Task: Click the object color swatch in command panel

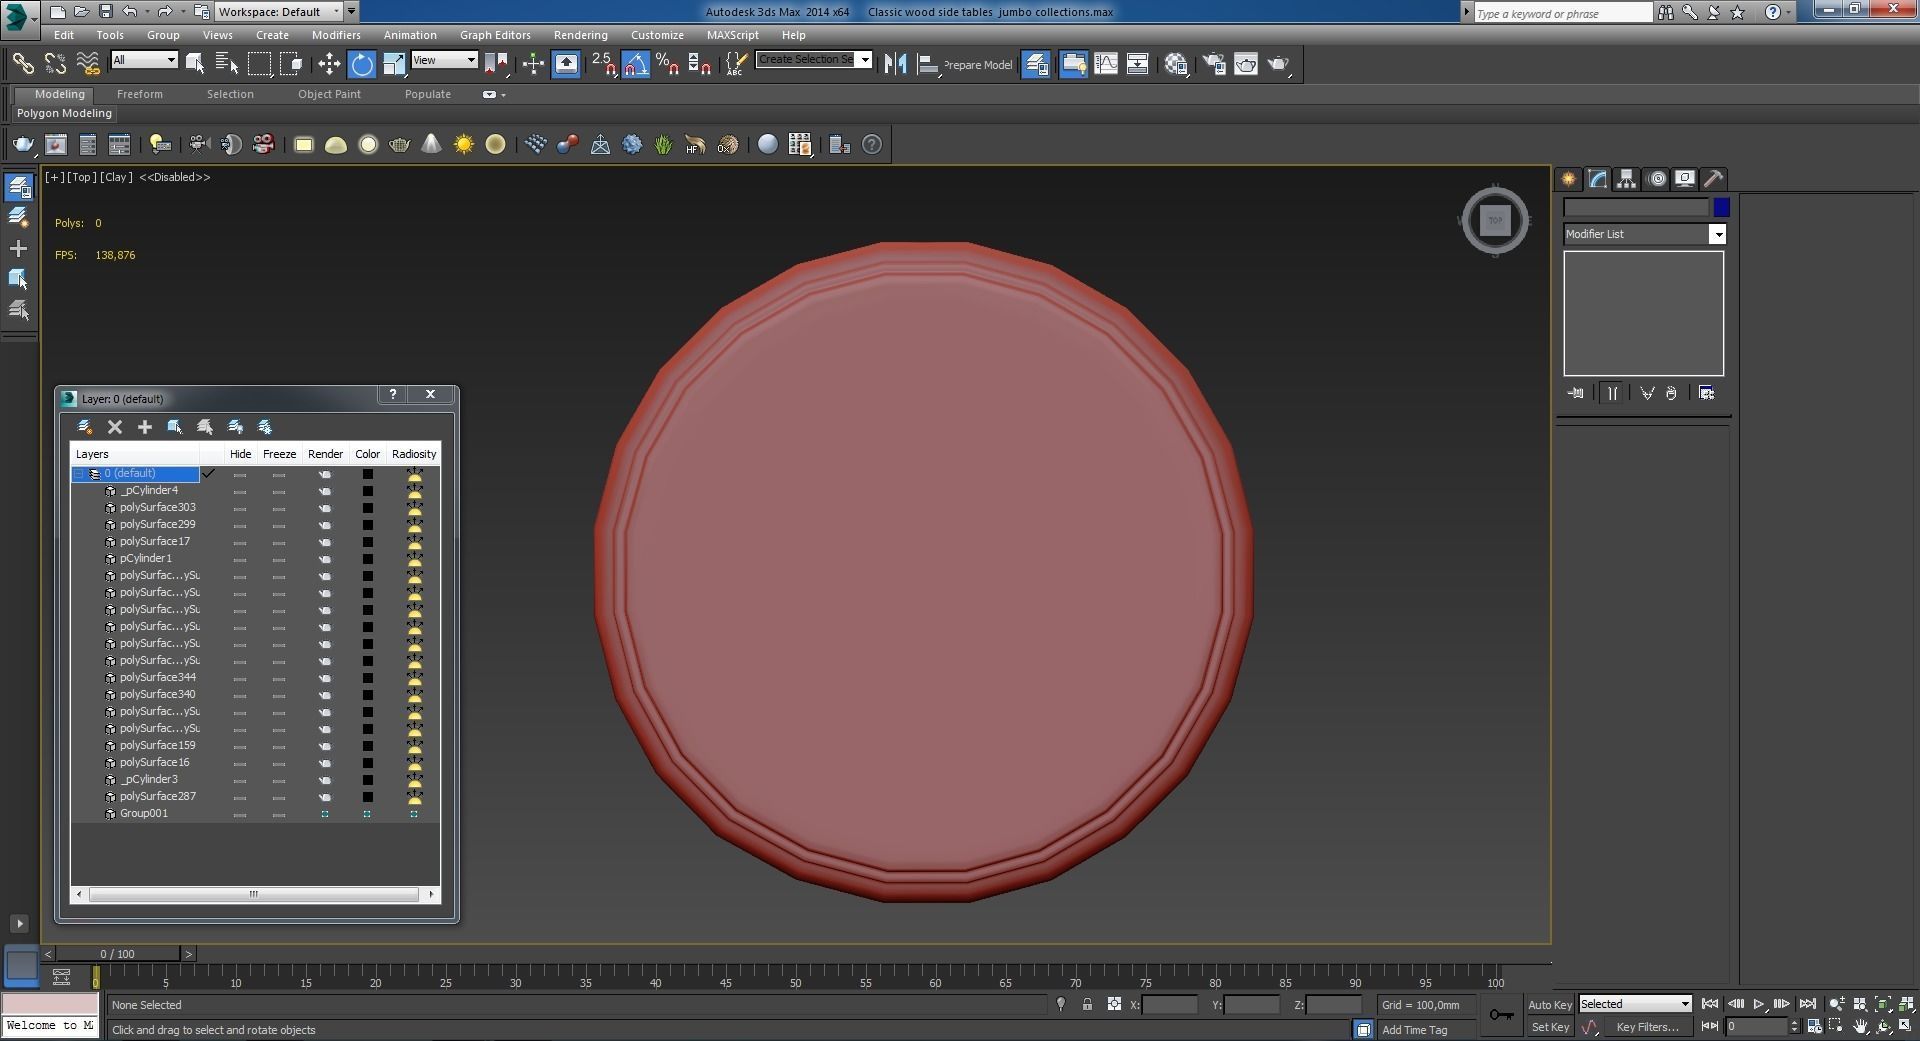Action: click(1721, 207)
